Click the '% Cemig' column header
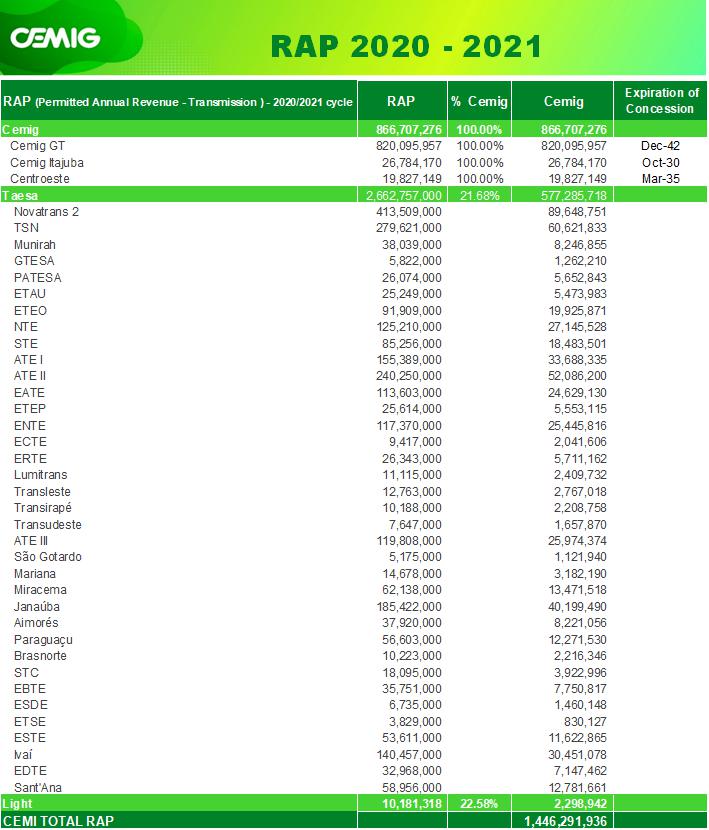The image size is (709, 830). pos(479,101)
